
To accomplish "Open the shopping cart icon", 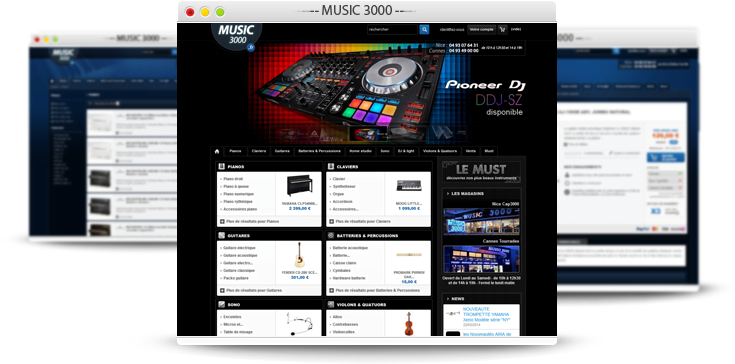I will [x=502, y=30].
